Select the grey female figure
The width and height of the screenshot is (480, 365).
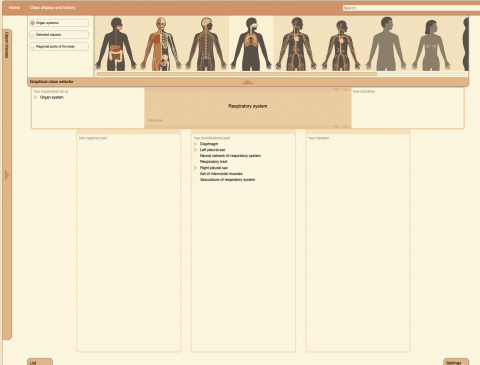[431, 45]
